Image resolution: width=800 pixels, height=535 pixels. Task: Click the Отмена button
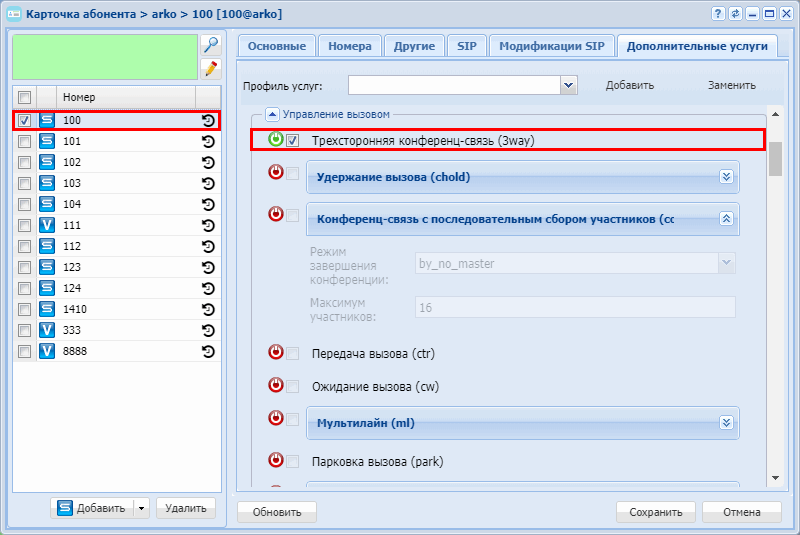pos(742,512)
